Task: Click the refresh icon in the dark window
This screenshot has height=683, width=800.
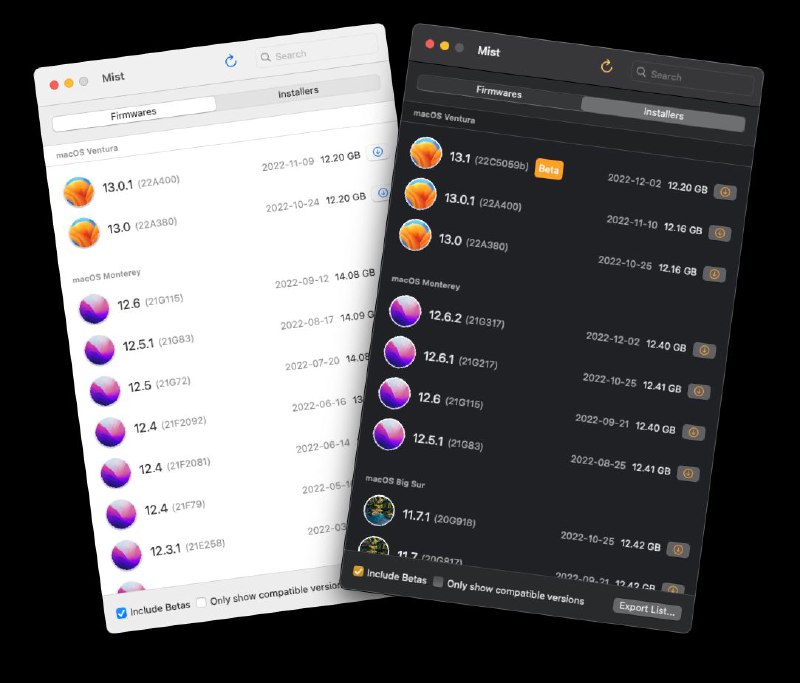Action: click(608, 70)
